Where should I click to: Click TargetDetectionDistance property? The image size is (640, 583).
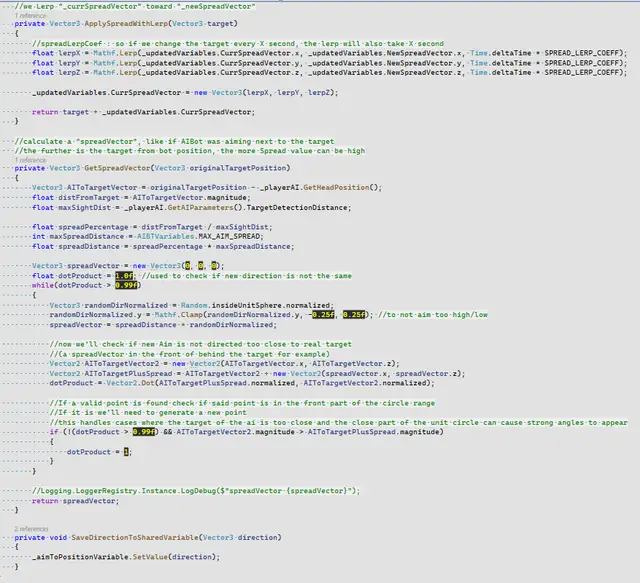click(x=296, y=207)
